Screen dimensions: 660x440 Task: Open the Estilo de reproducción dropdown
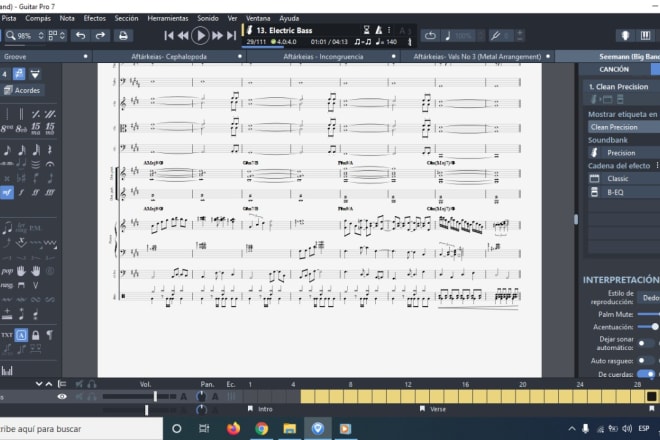pos(649,298)
